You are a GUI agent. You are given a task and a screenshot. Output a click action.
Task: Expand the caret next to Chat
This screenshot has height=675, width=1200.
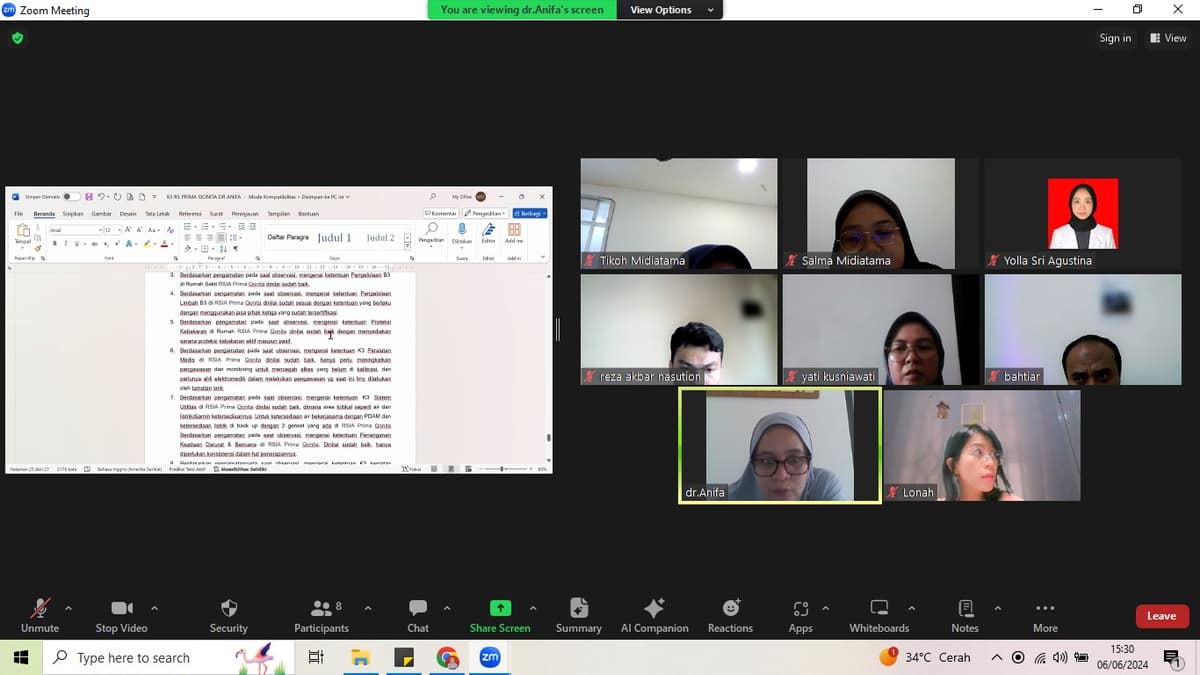tap(447, 607)
